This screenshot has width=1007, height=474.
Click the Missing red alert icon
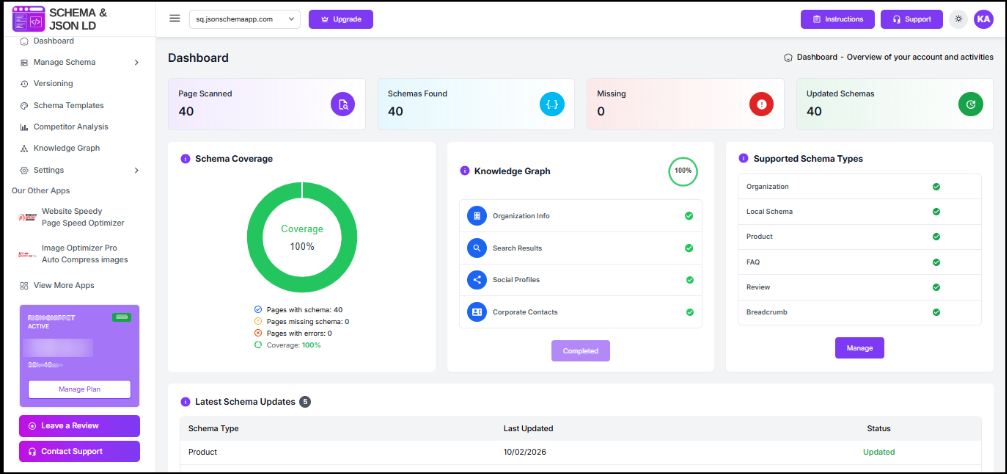coord(761,104)
